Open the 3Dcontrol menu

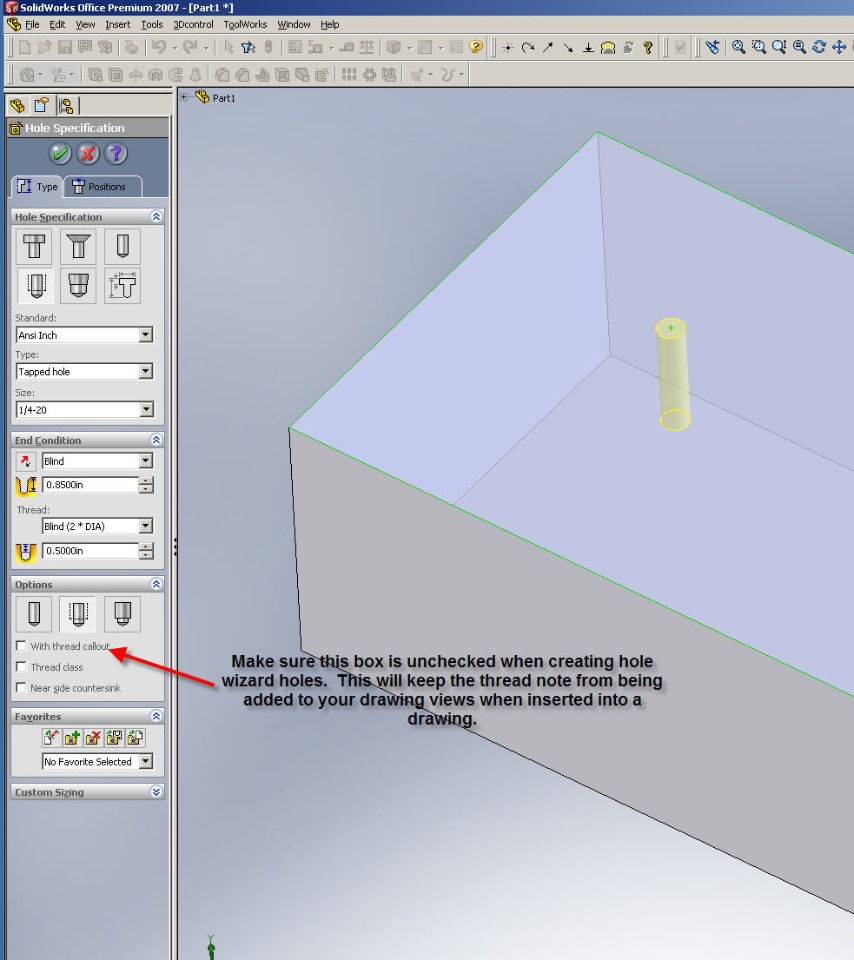point(193,24)
